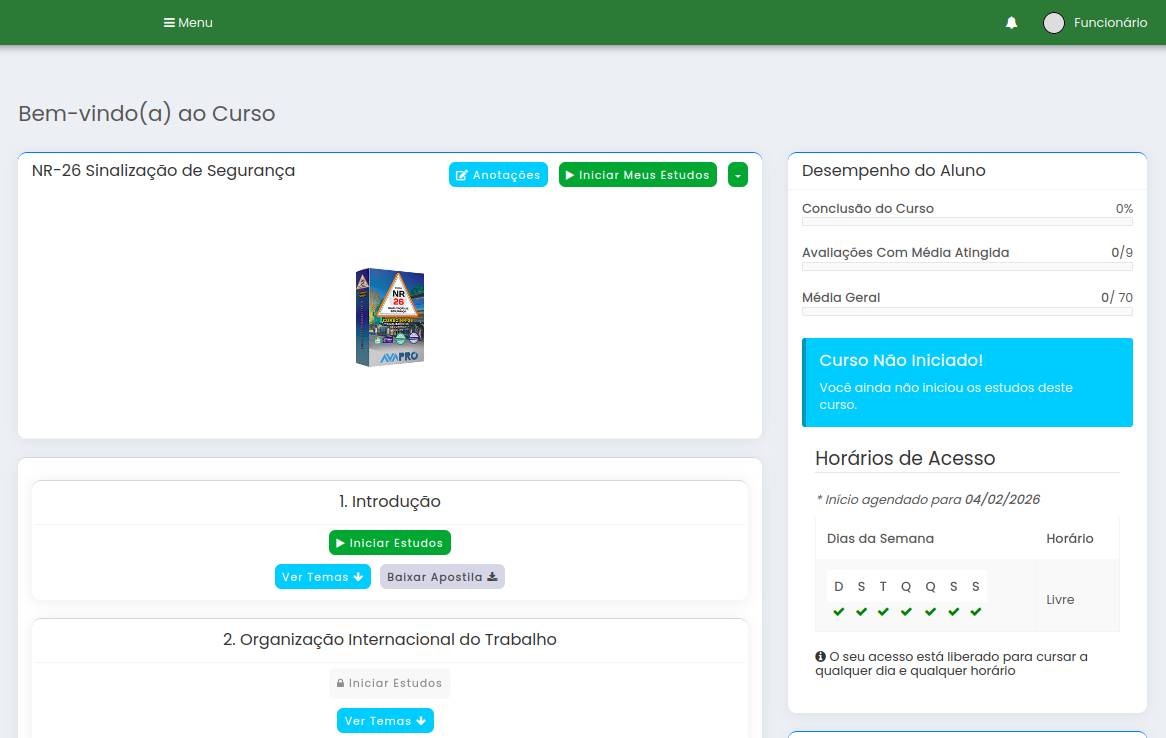
Task: Toggle the Quarta-feira checkmark in the schedule table
Action: pyautogui.click(x=905, y=610)
